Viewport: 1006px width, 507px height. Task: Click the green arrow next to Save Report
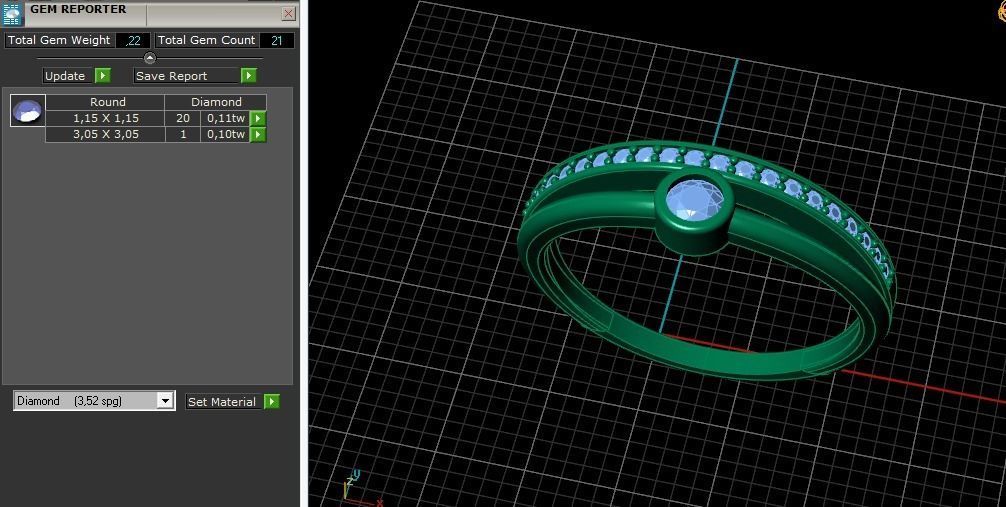coord(249,76)
